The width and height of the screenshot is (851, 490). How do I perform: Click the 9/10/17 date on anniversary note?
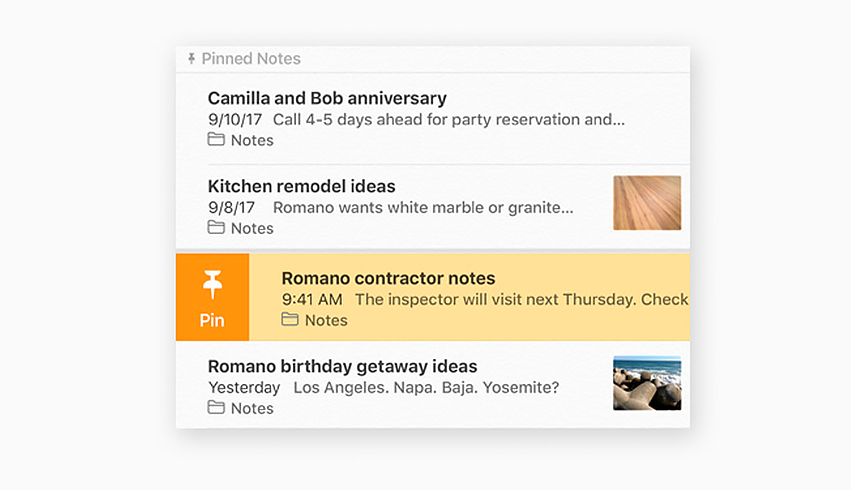[x=235, y=119]
